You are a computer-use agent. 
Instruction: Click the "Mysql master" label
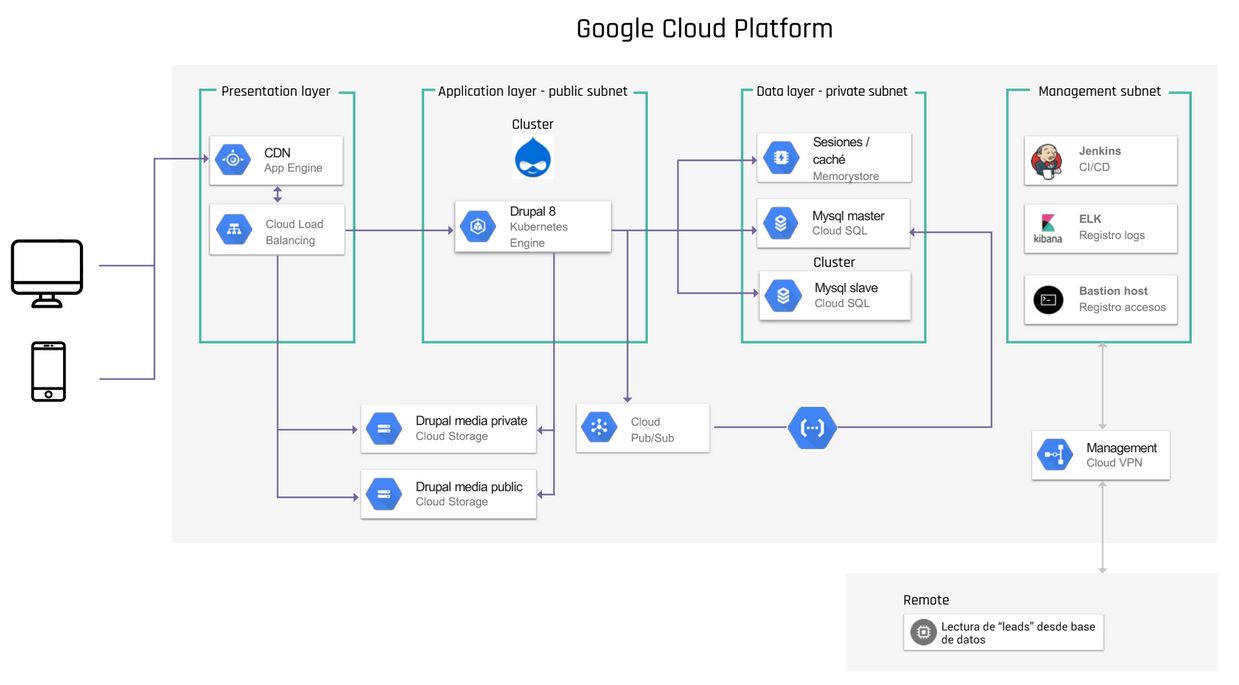tap(848, 216)
